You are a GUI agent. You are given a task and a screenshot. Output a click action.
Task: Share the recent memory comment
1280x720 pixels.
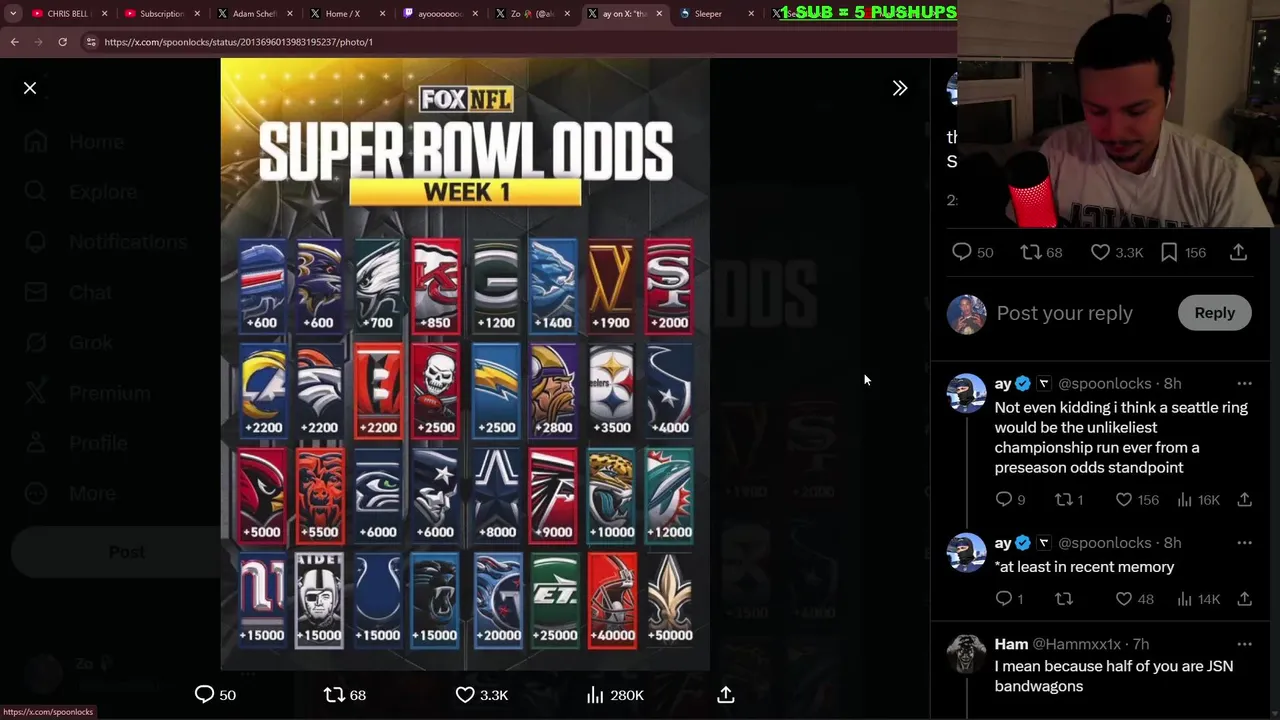tap(1244, 598)
